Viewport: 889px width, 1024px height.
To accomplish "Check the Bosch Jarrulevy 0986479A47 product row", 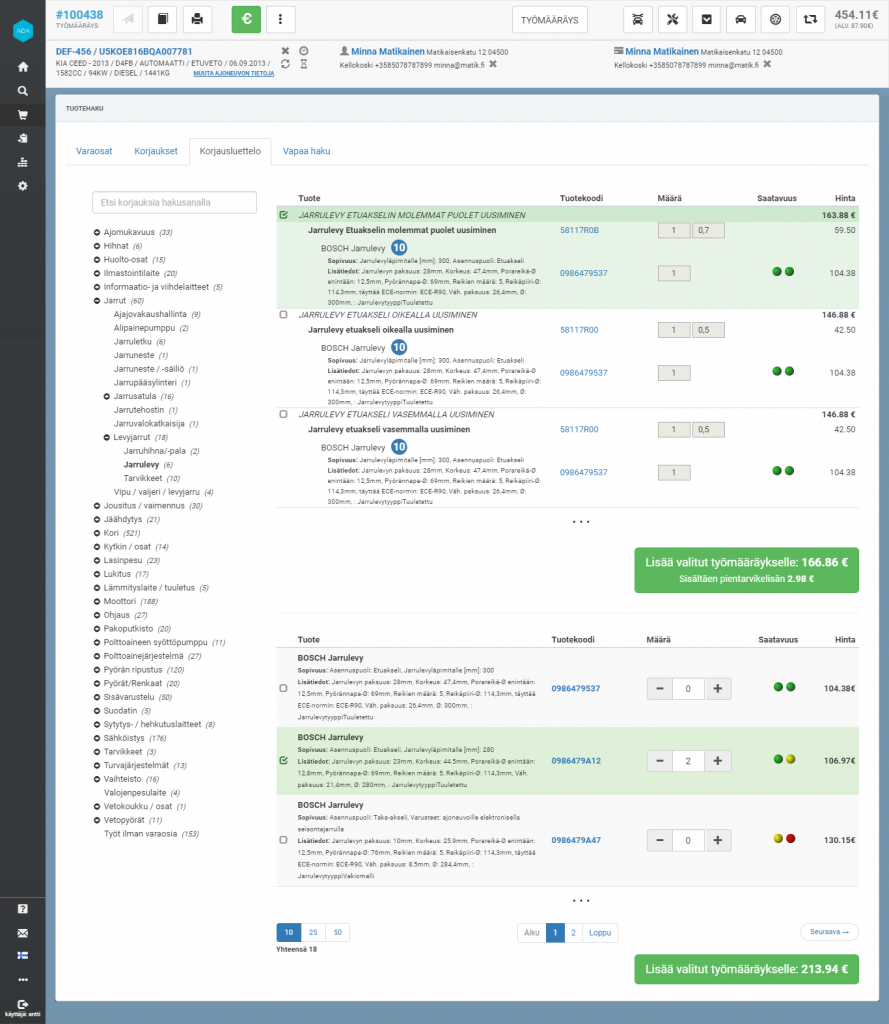I will pos(283,840).
